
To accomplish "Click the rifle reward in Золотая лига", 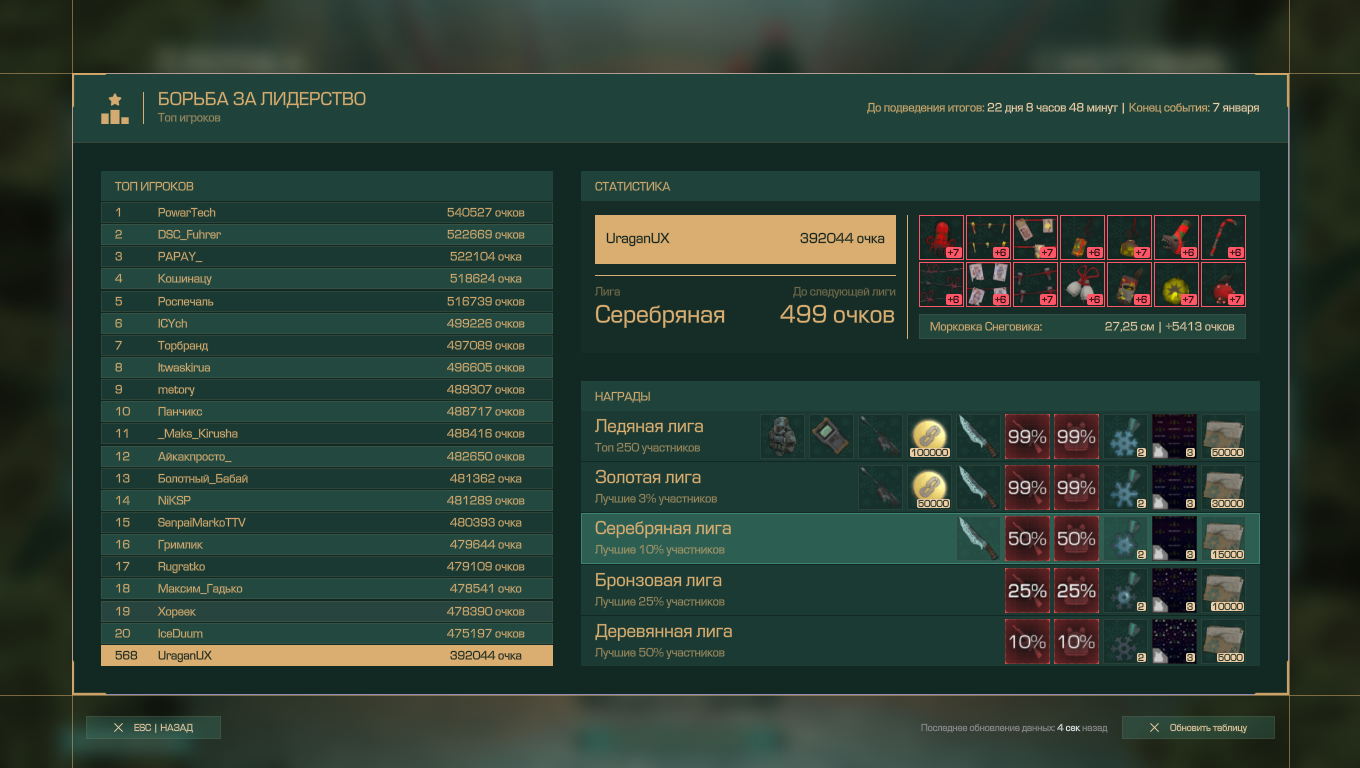I will 880,488.
